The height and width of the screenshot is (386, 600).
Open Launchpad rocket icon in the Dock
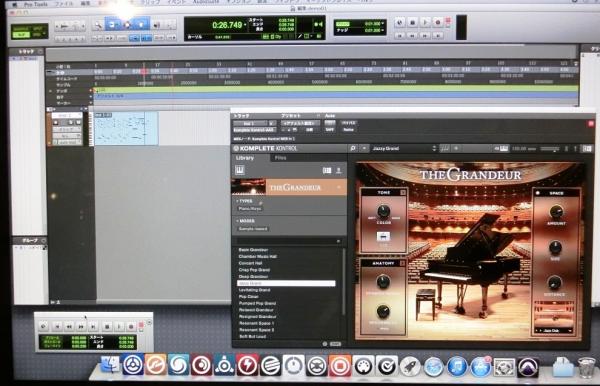click(410, 366)
